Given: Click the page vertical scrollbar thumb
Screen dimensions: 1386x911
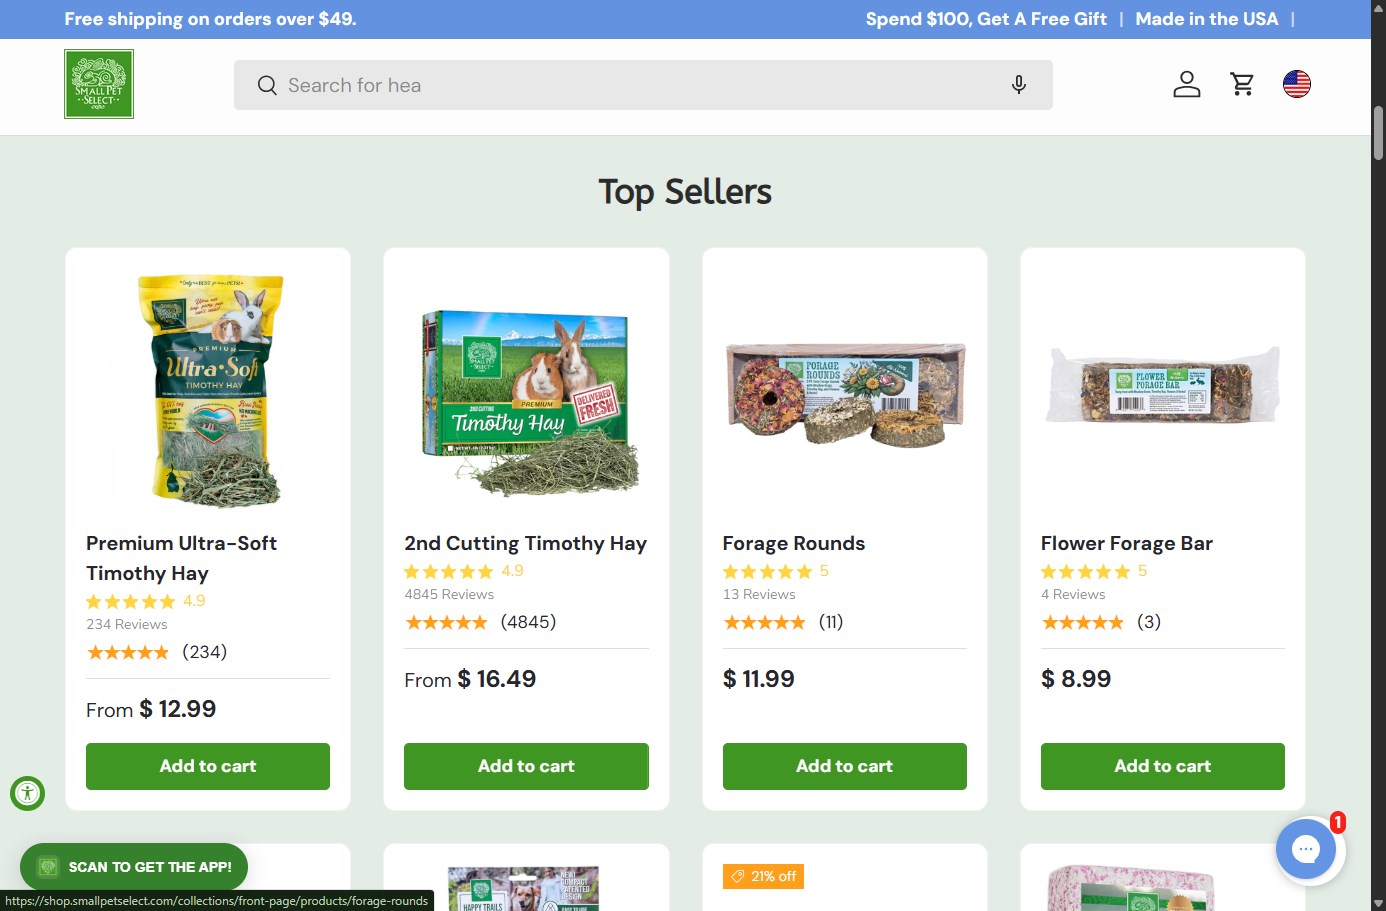Looking at the screenshot, I should [1378, 133].
